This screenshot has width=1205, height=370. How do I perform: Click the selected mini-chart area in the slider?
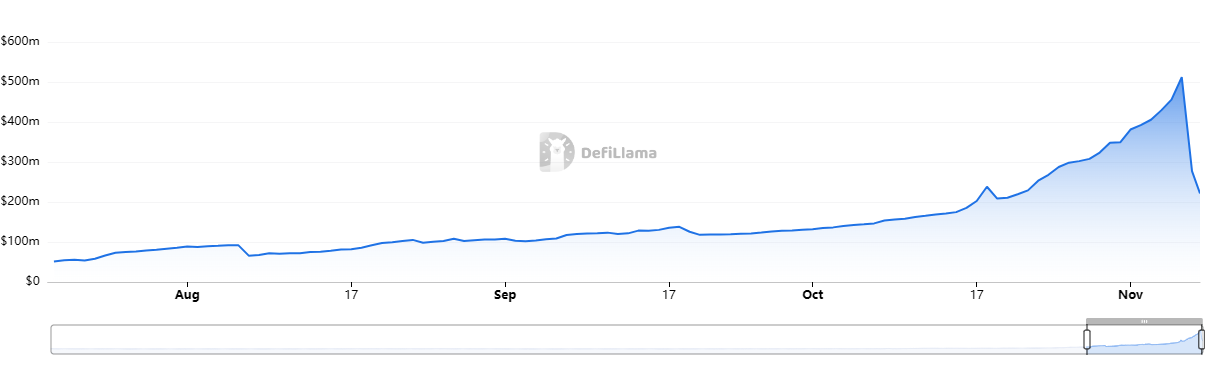coord(1144,340)
